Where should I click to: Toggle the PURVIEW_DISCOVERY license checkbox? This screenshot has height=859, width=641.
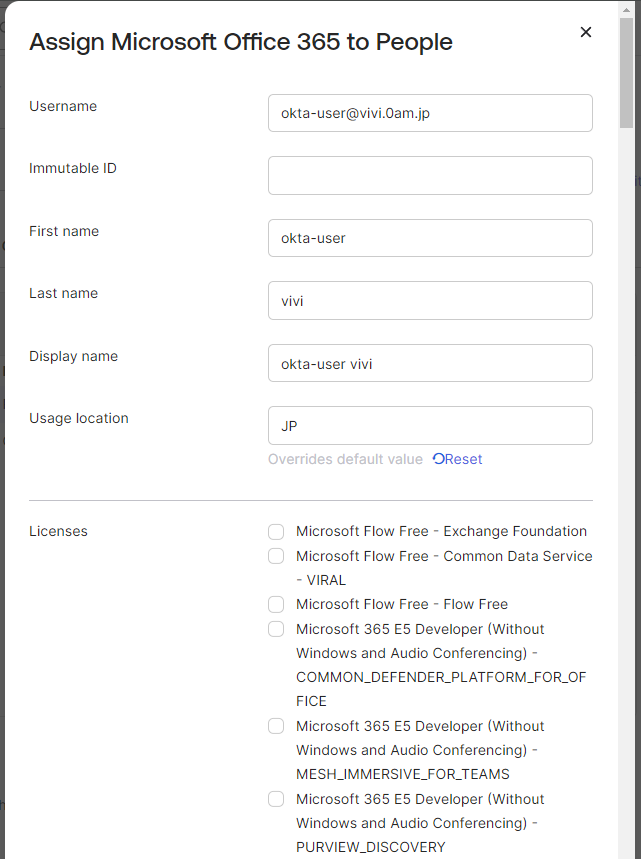276,799
